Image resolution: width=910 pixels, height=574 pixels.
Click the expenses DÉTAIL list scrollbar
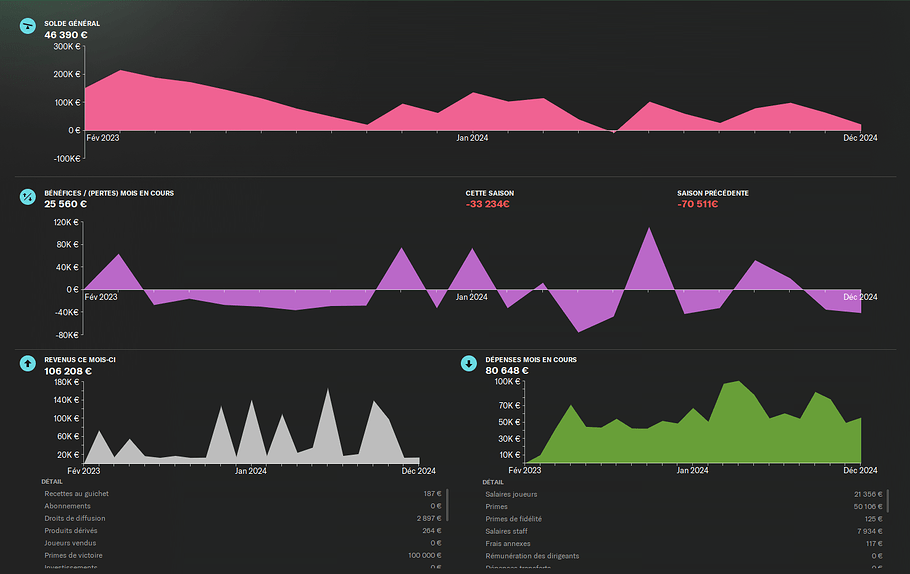888,501
